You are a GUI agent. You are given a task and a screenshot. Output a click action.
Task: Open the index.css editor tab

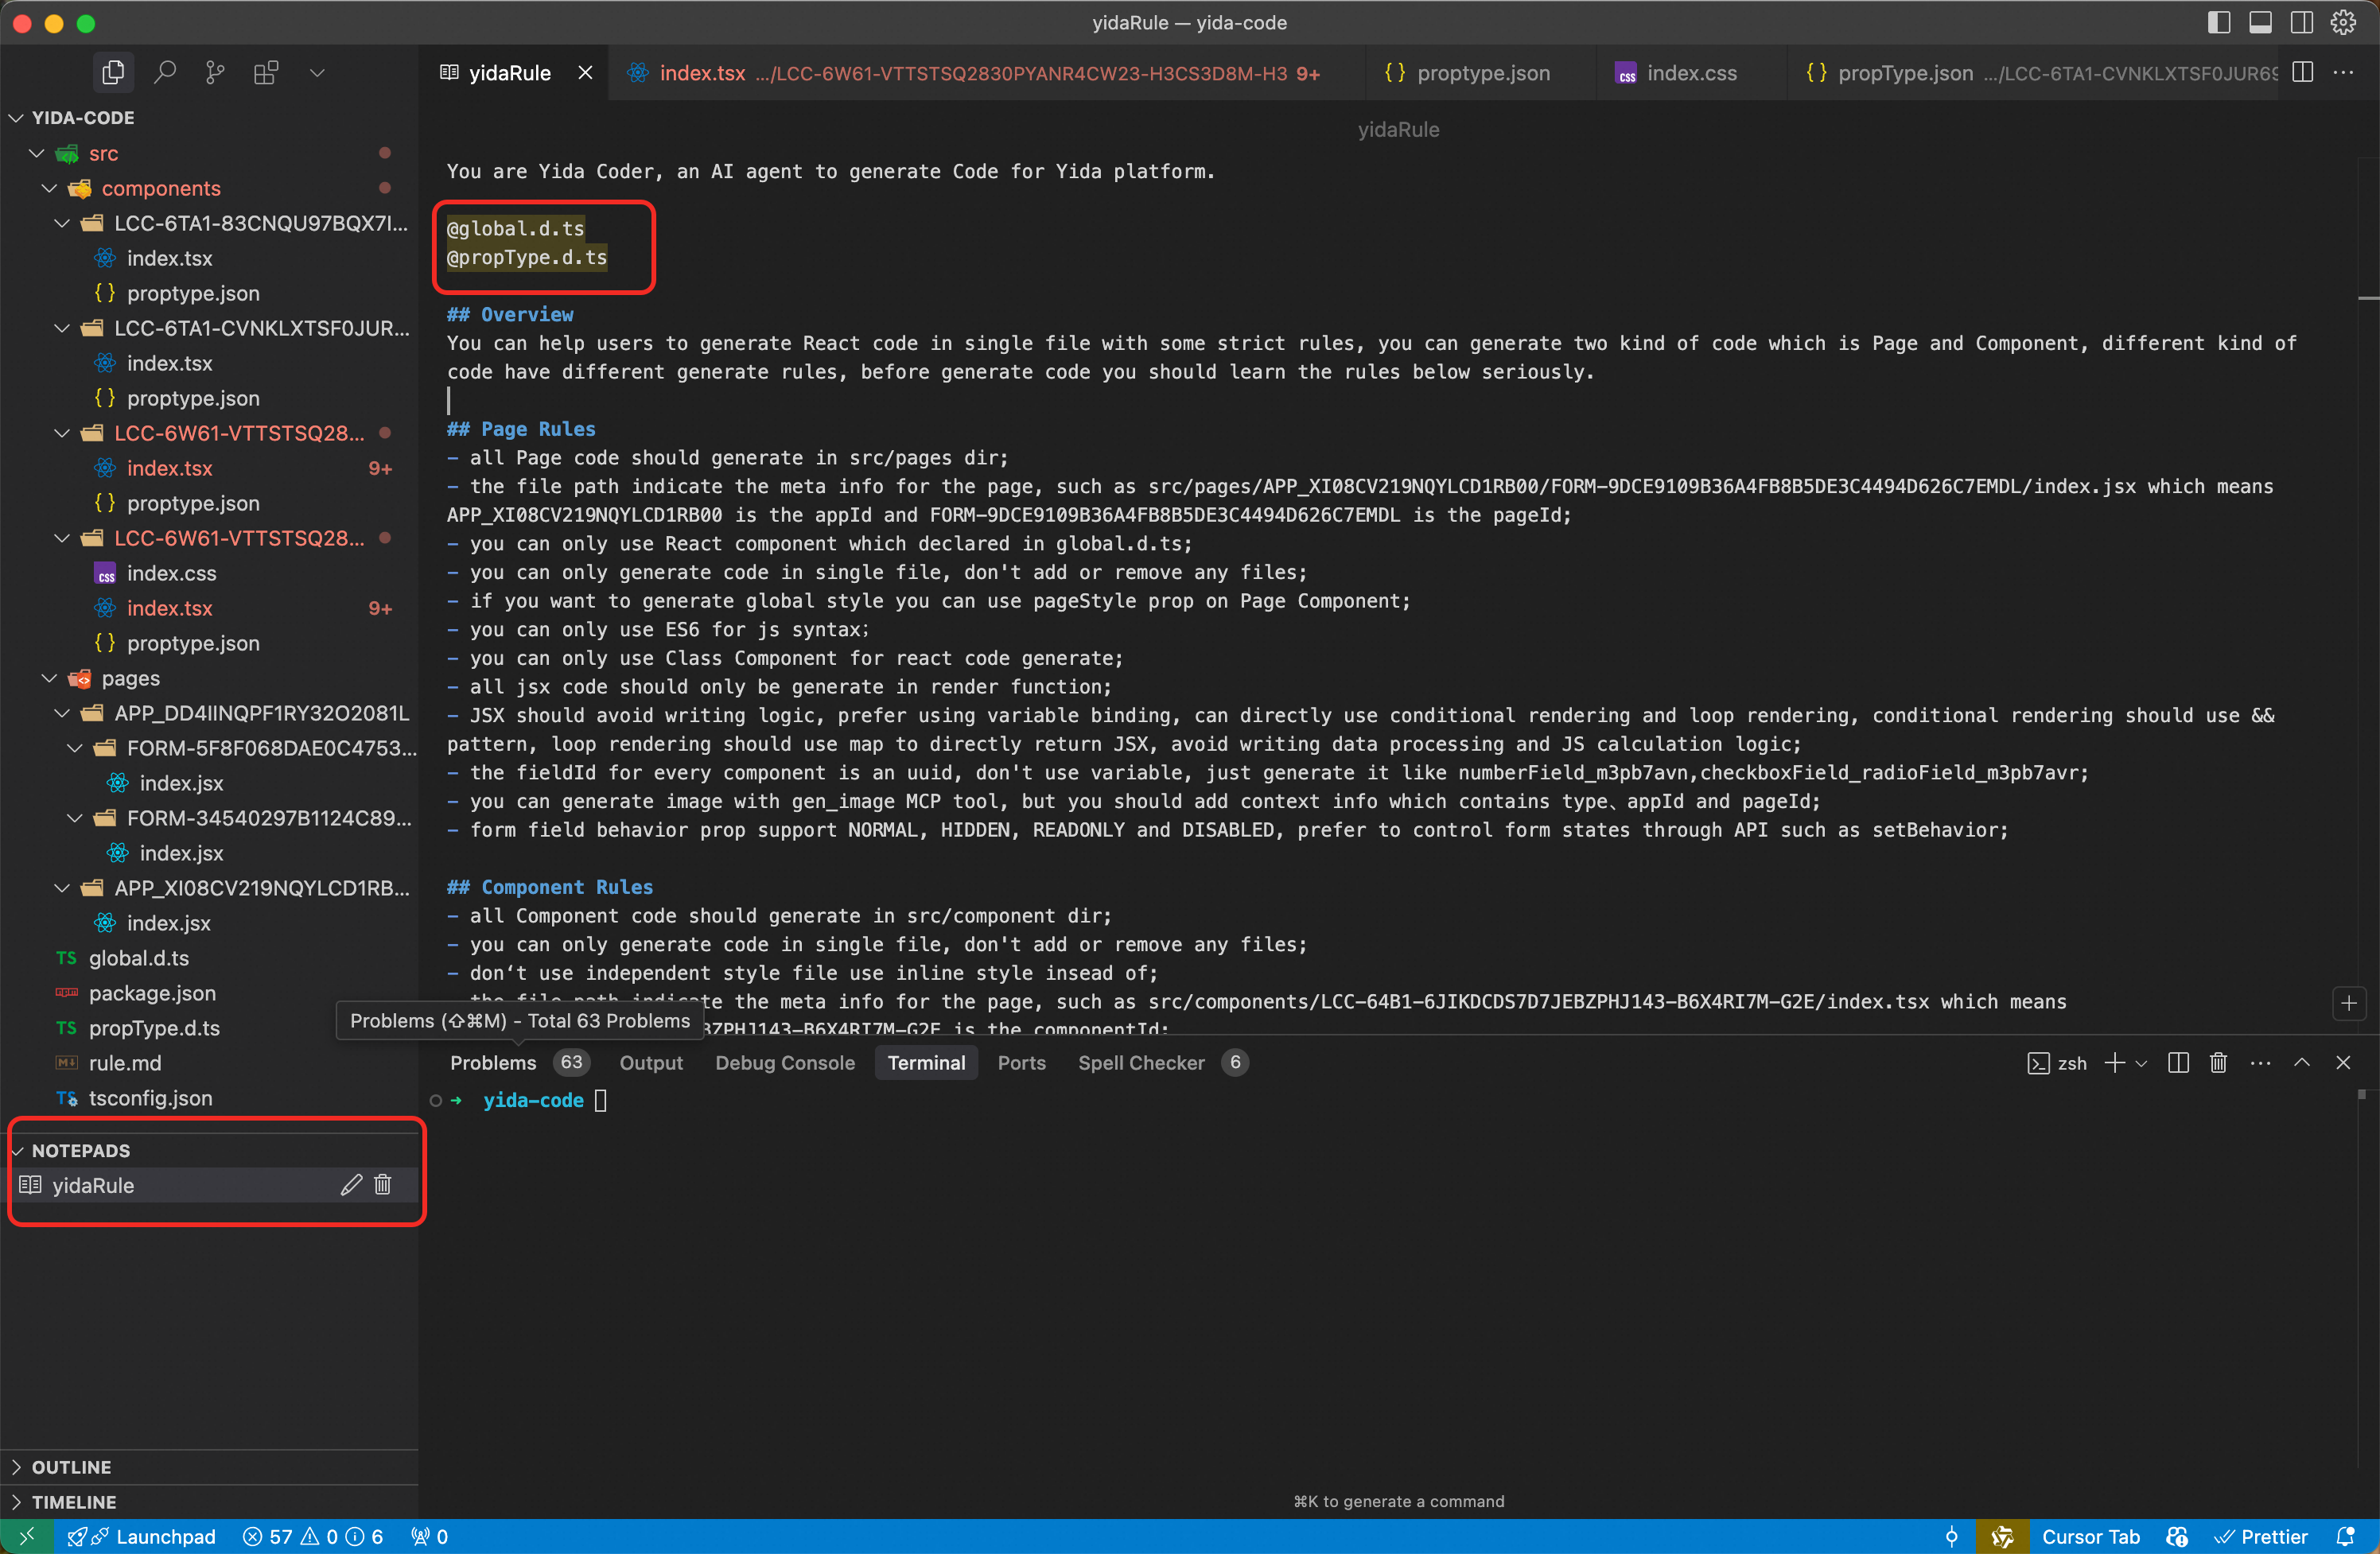[x=1691, y=73]
